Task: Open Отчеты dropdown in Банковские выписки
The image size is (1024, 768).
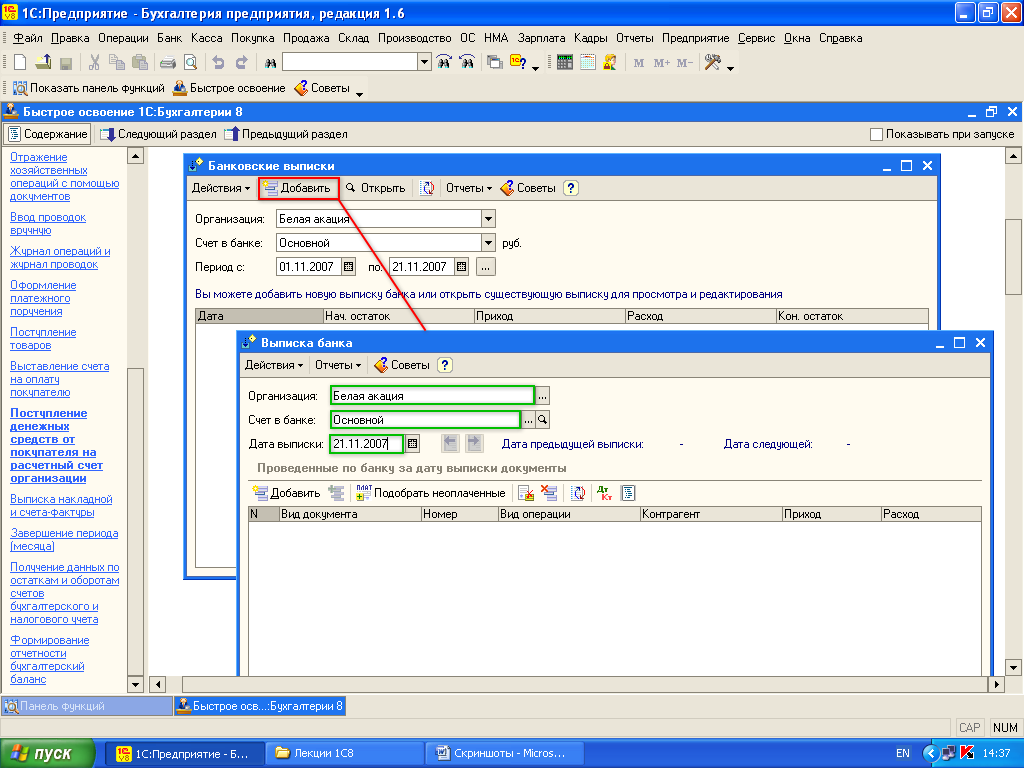Action: click(x=469, y=188)
